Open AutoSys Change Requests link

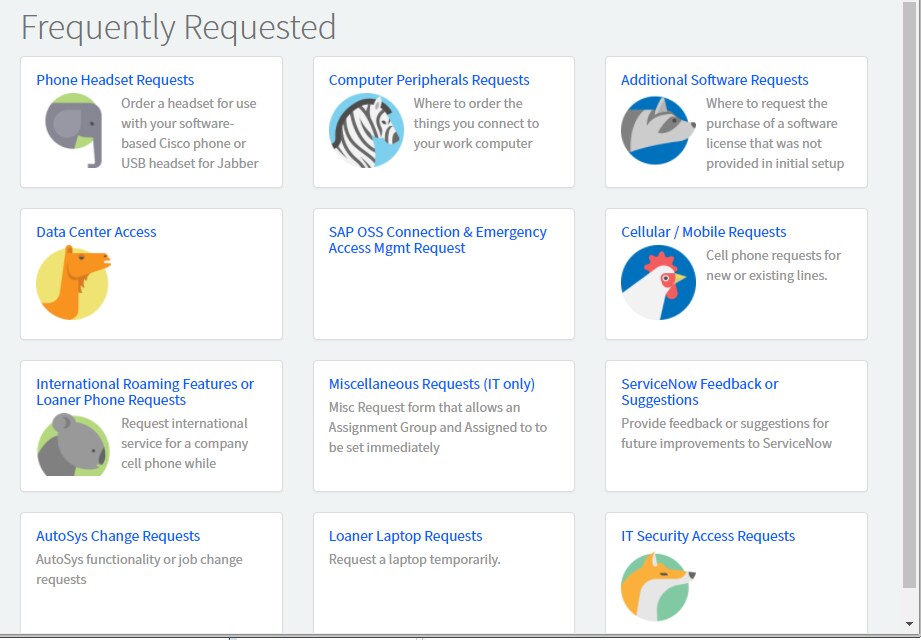(x=118, y=536)
